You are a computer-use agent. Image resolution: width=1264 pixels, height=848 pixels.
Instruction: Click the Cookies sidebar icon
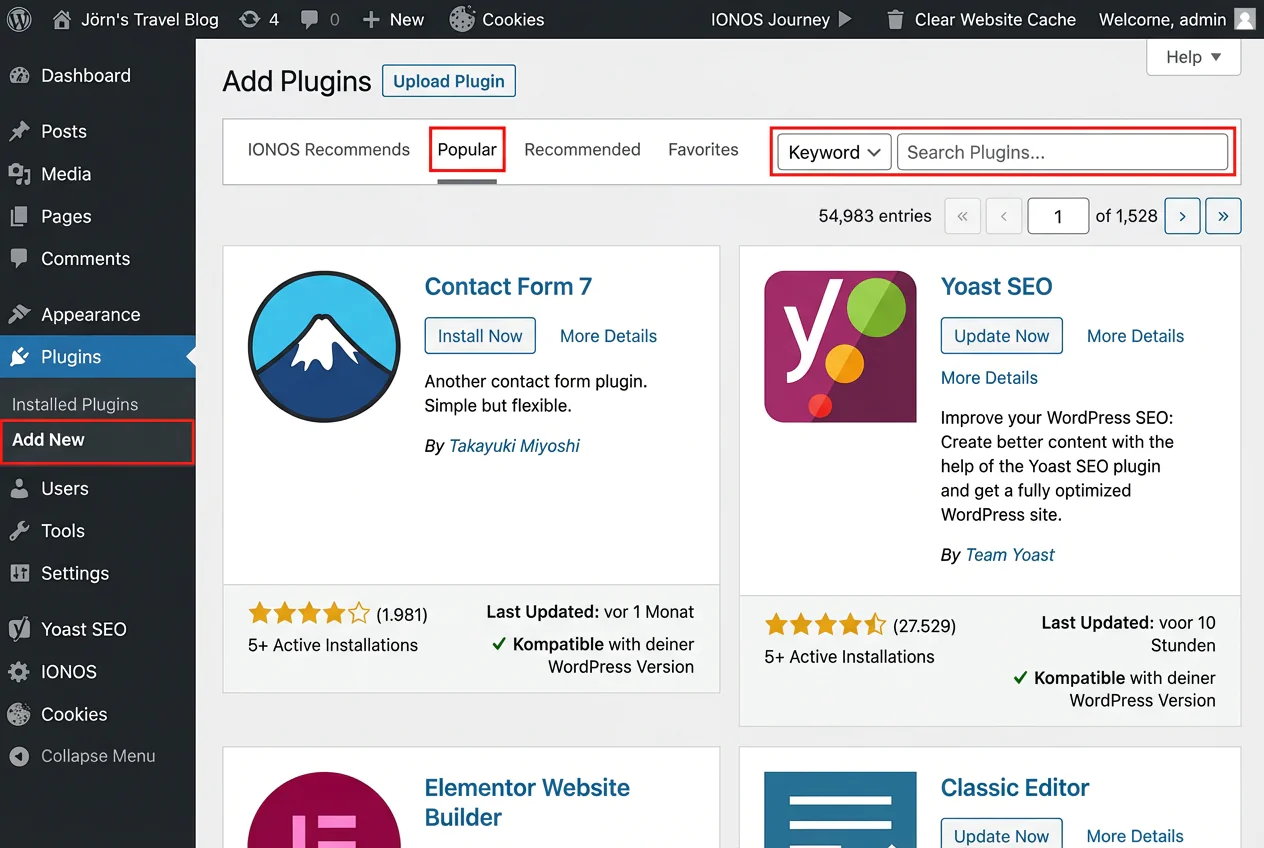pyautogui.click(x=19, y=714)
